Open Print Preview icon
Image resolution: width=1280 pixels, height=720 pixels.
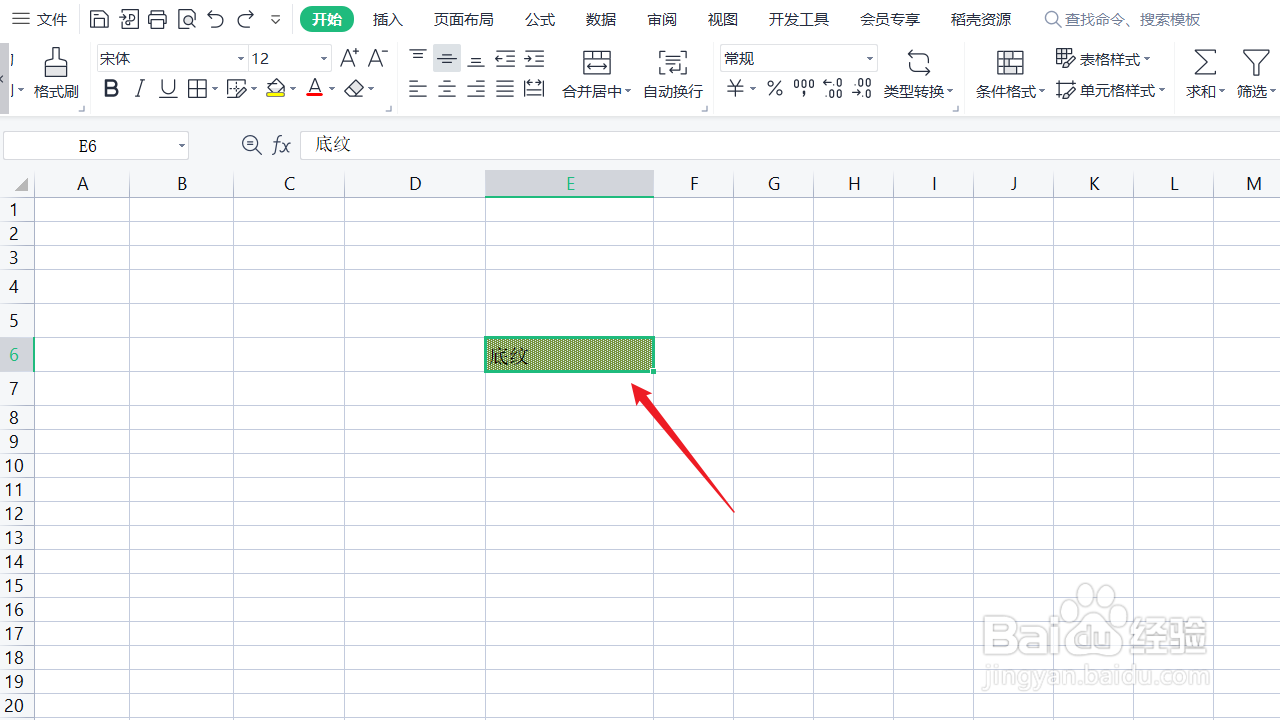tap(186, 19)
